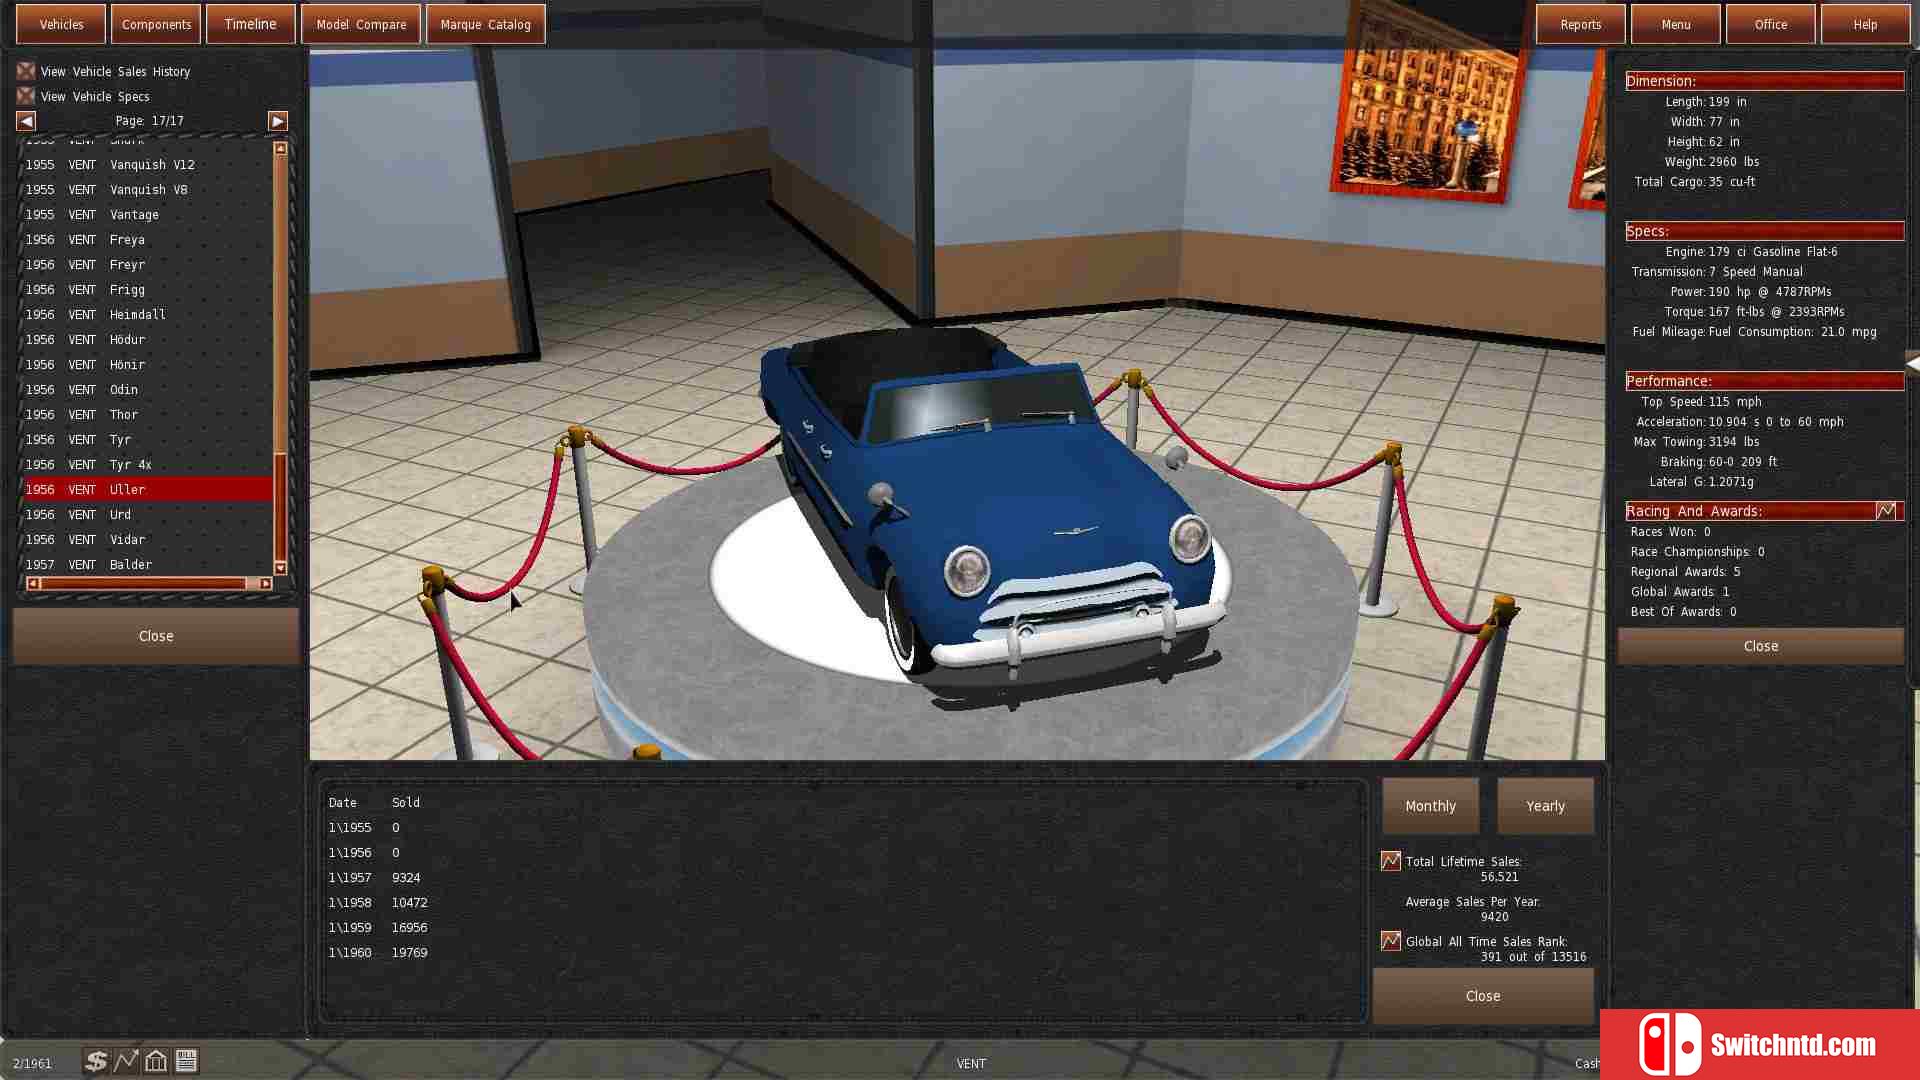Screen dimensions: 1920x1080
Task: Select highlighted 1956 VENT Uller row
Action: coord(147,490)
